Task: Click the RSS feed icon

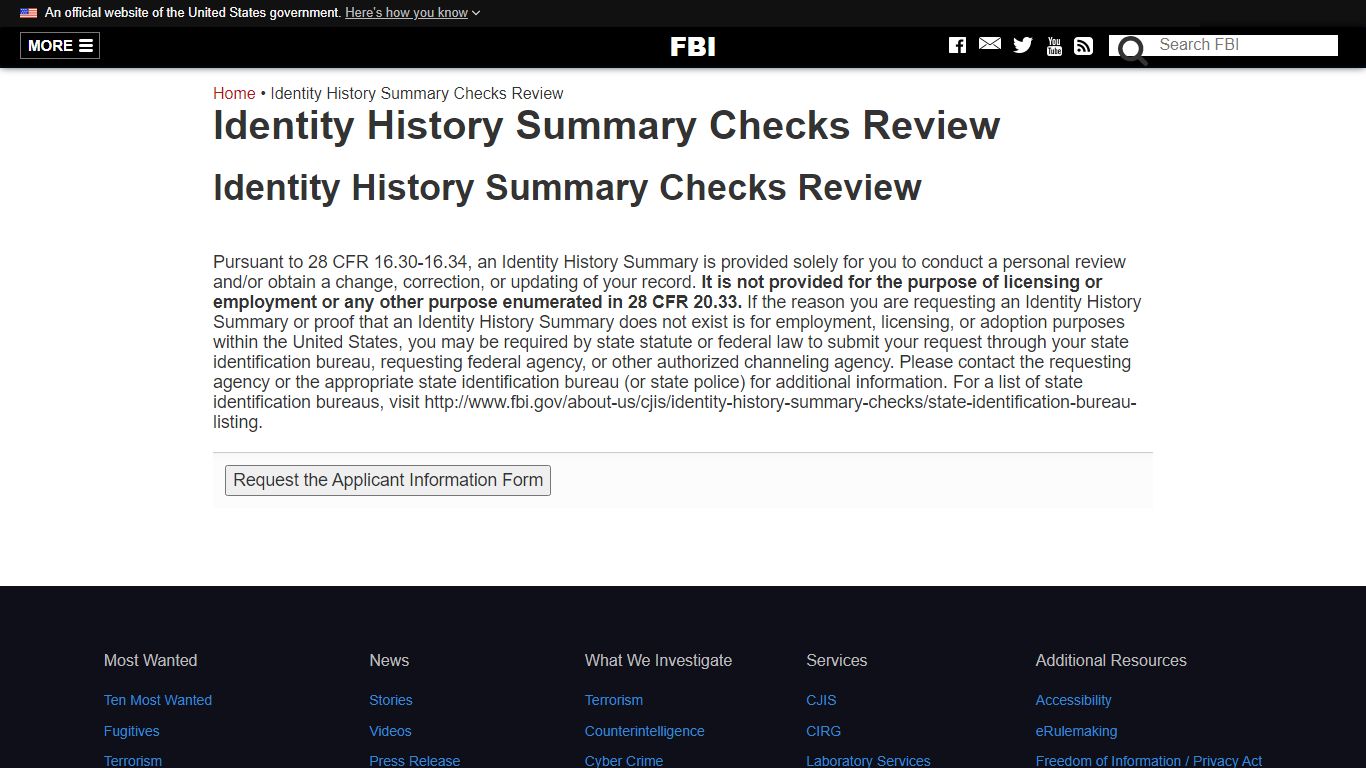Action: coord(1083,46)
